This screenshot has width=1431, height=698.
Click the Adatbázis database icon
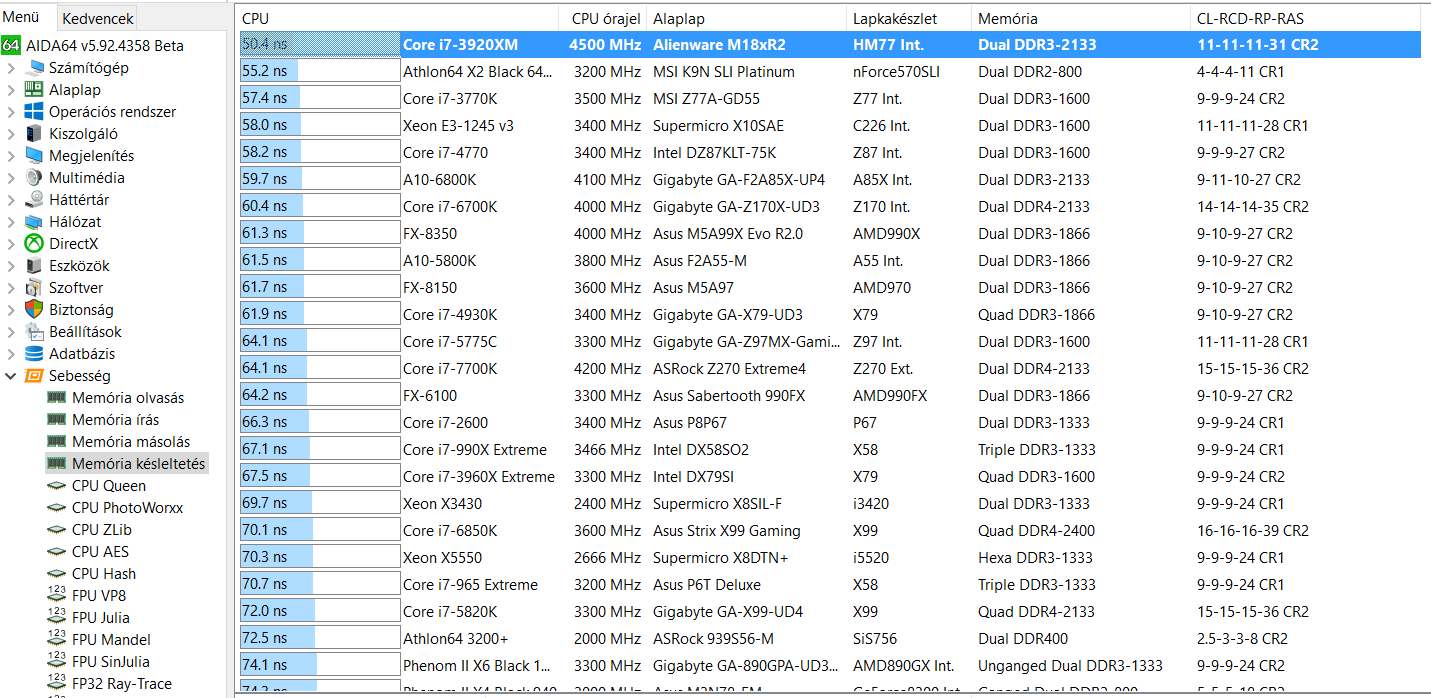coord(34,354)
